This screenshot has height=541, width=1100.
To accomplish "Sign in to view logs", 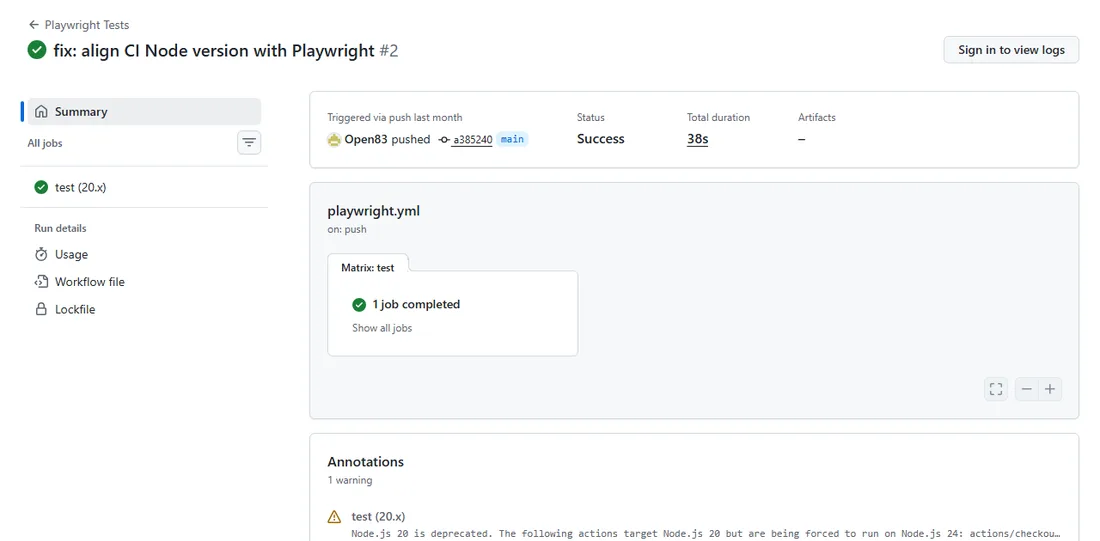I will (x=1011, y=50).
